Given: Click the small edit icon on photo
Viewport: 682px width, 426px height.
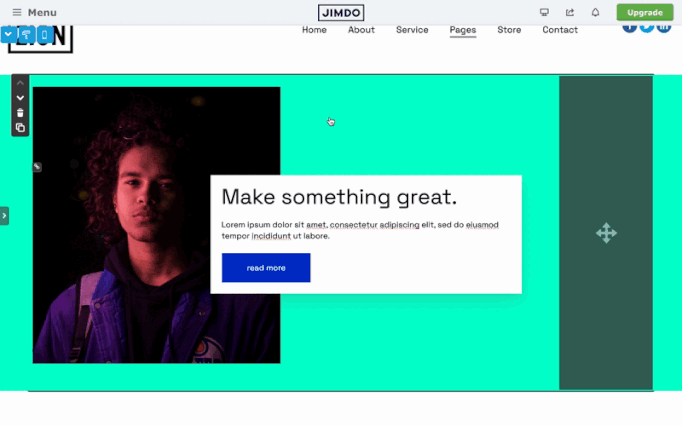Looking at the screenshot, I should point(37,167).
